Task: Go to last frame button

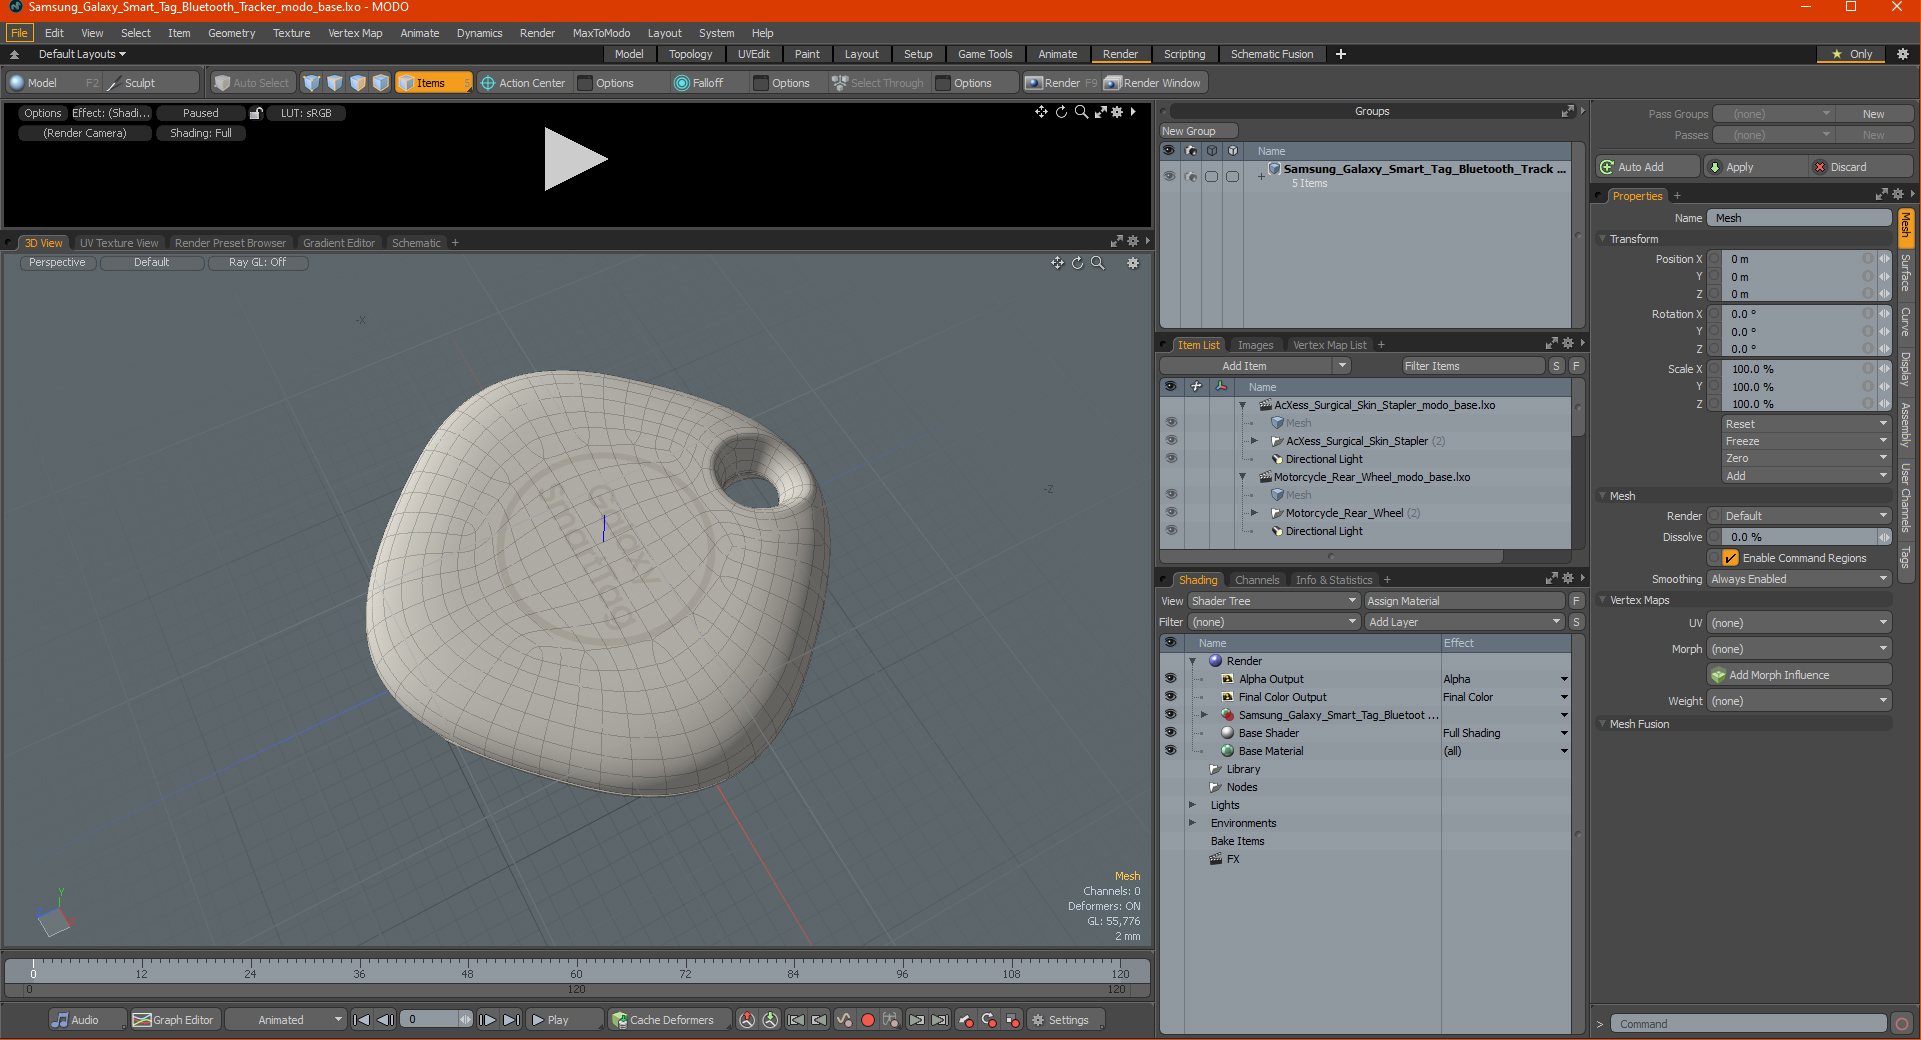Action: pyautogui.click(x=511, y=1020)
